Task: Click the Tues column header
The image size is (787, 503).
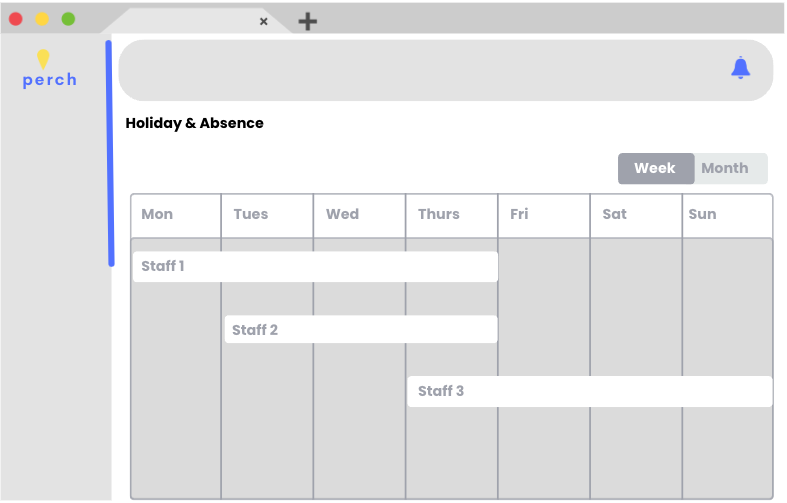Action: (267, 215)
